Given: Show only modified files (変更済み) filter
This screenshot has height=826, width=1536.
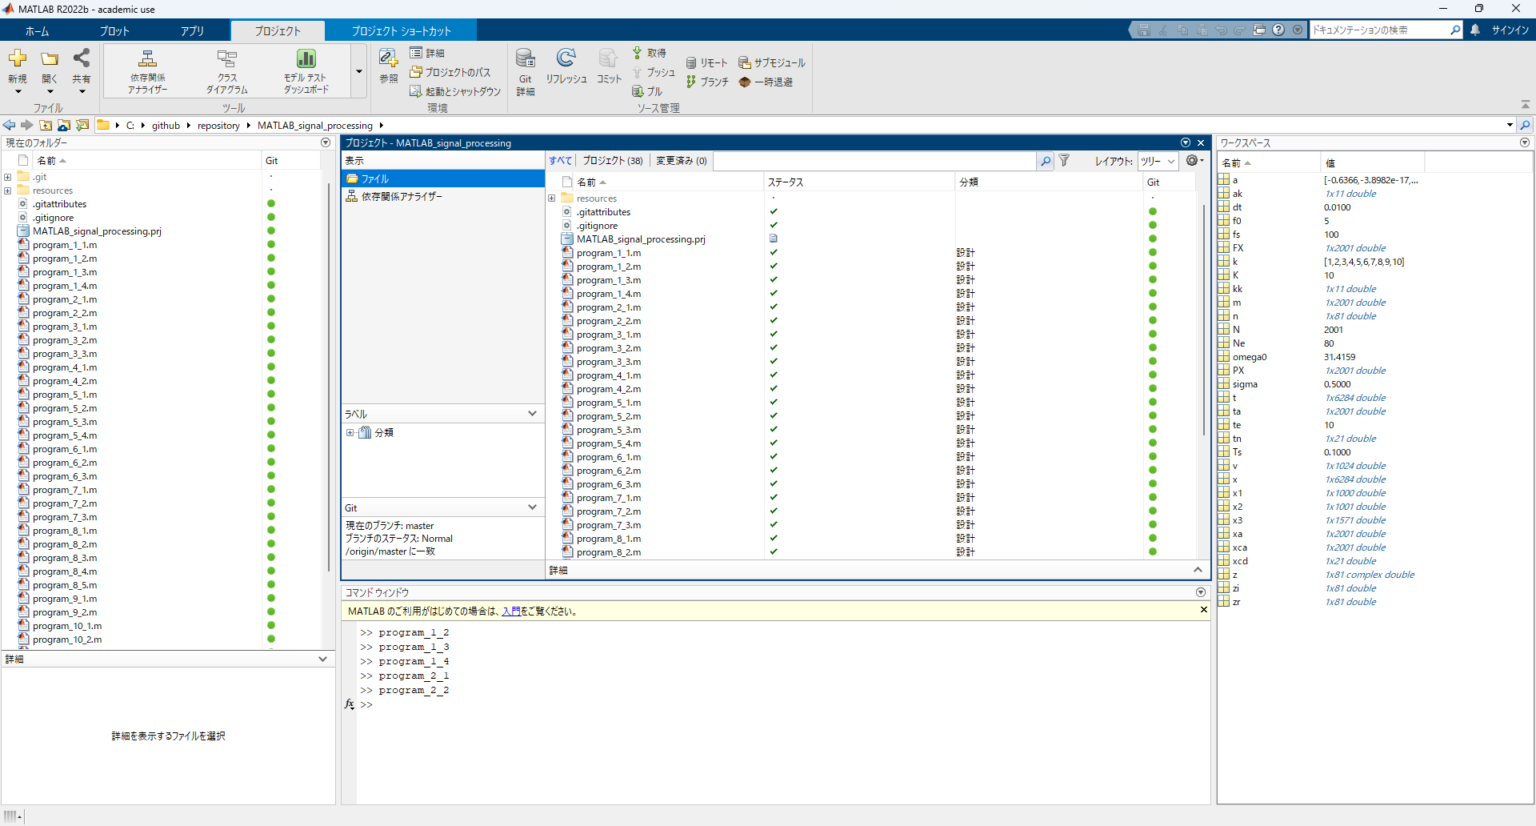Looking at the screenshot, I should 681,161.
